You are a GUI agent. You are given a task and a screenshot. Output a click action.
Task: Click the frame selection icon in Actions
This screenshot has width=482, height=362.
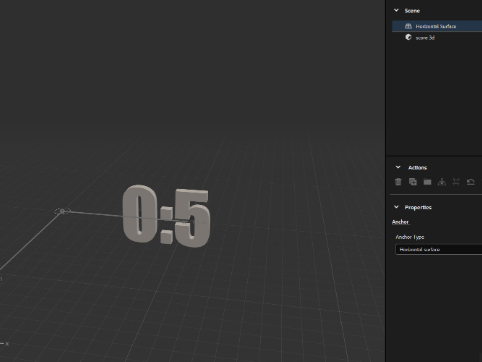(x=456, y=182)
